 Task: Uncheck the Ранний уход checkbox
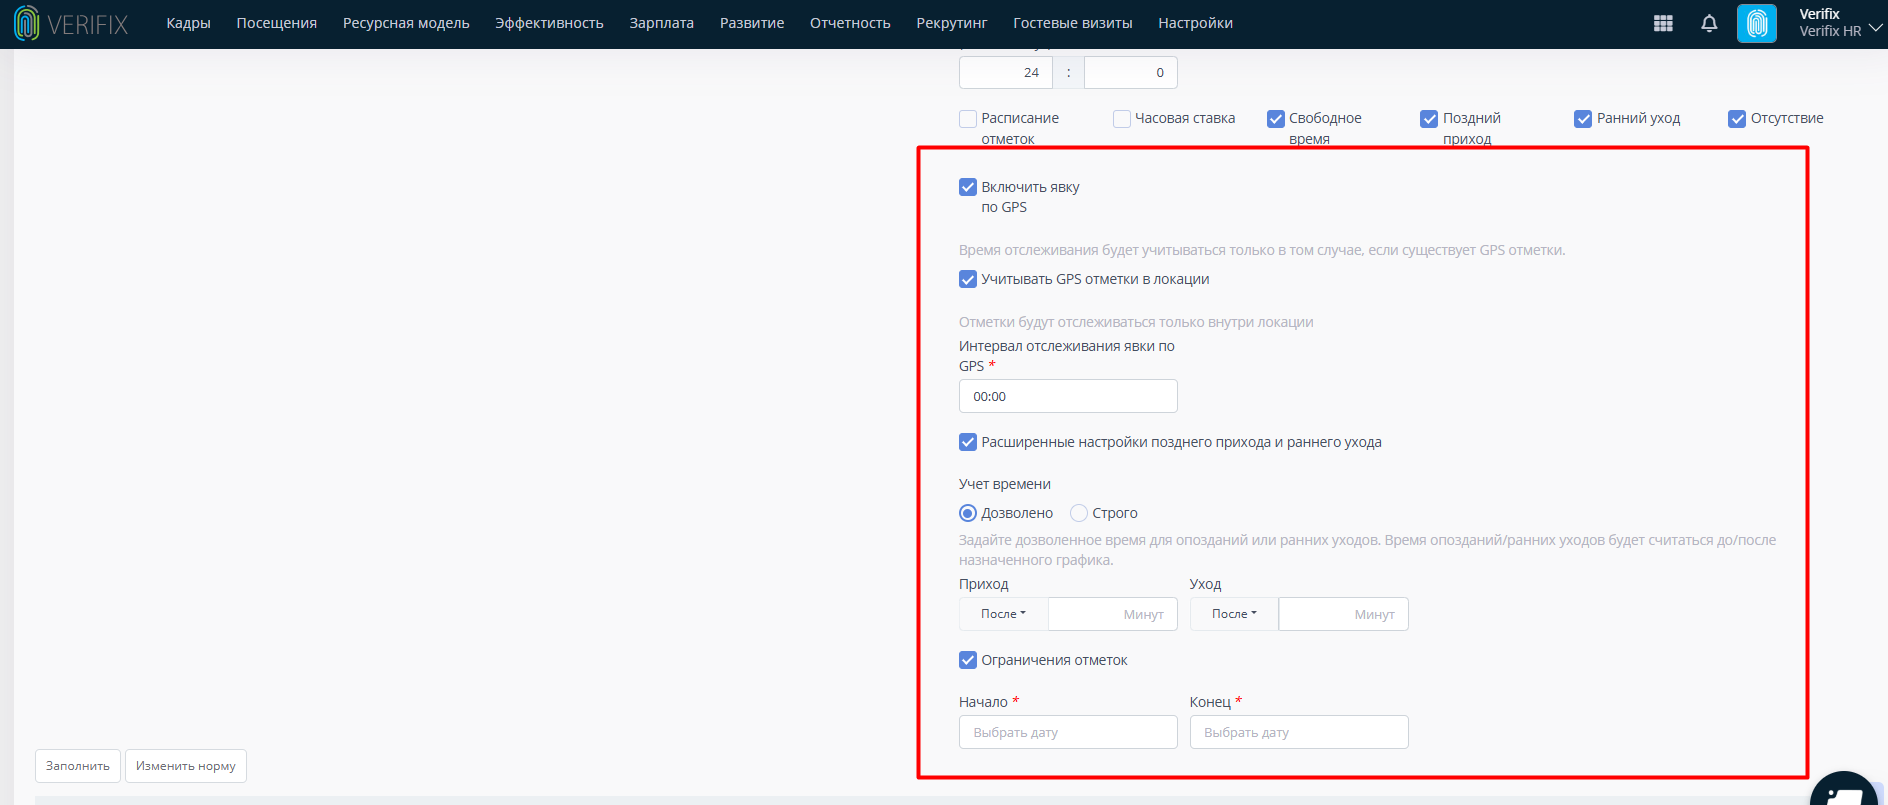tap(1583, 119)
